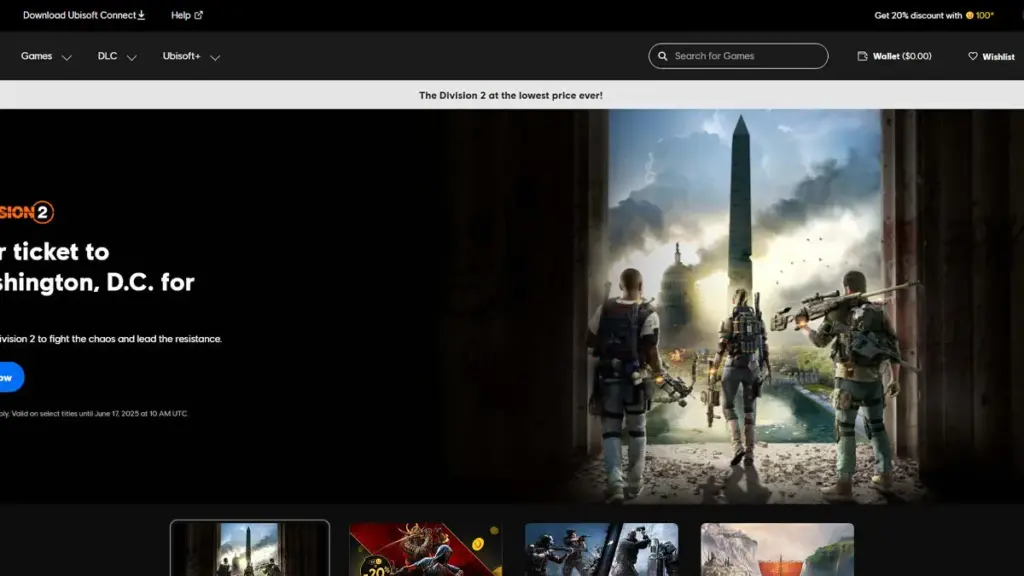1024x576 pixels.
Task: Click the gold coin icon beside 100
Action: (970, 16)
